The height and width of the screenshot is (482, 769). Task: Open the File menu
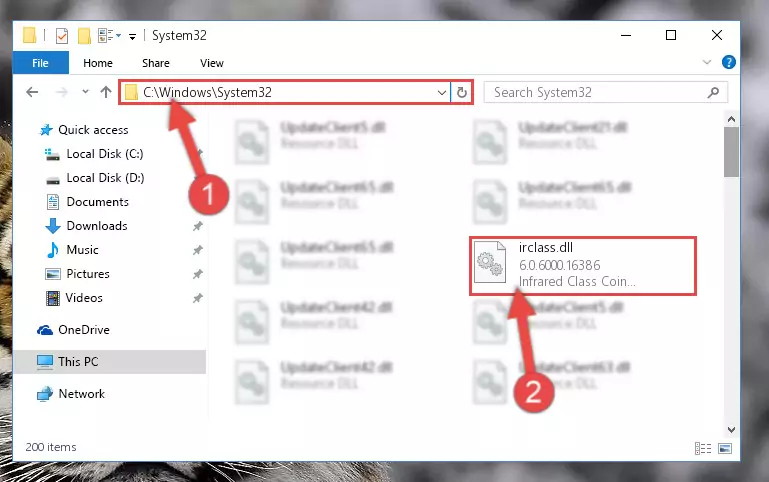[40, 63]
